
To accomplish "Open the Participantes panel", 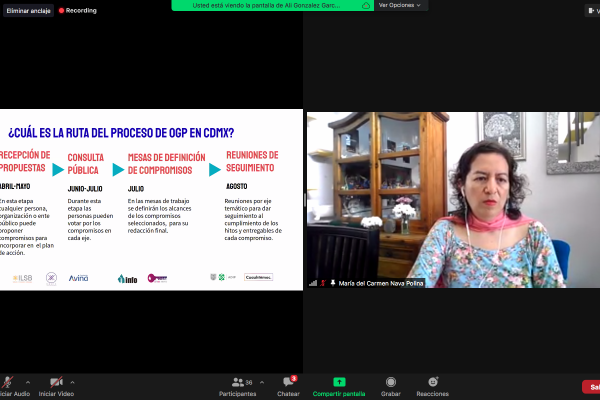I will click(x=238, y=387).
